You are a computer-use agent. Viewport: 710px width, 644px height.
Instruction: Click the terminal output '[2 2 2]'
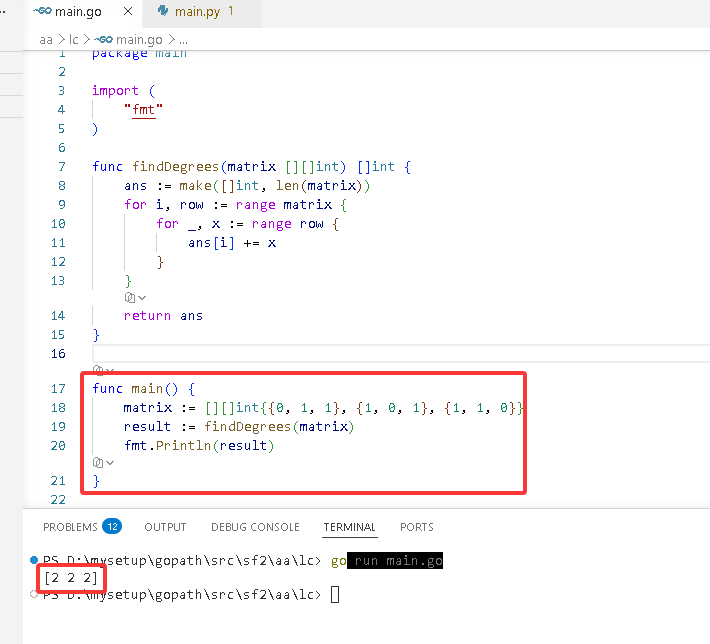(x=71, y=578)
